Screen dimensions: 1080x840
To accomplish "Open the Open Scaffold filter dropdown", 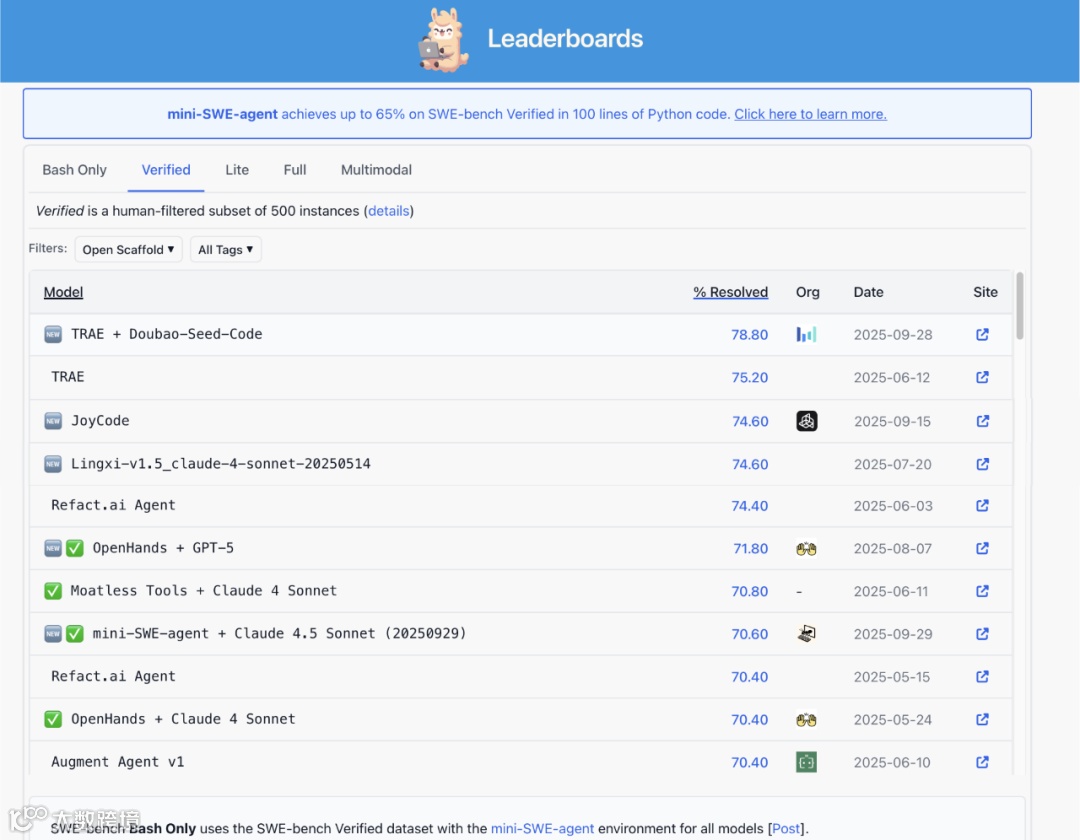I will click(128, 249).
